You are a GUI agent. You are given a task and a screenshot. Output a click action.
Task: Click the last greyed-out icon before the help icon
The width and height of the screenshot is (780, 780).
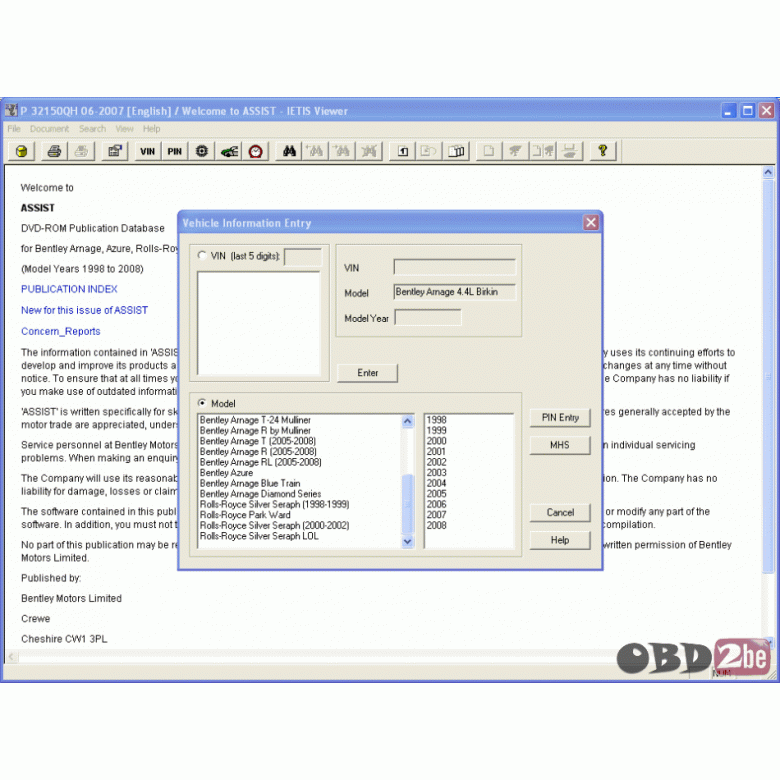point(570,151)
